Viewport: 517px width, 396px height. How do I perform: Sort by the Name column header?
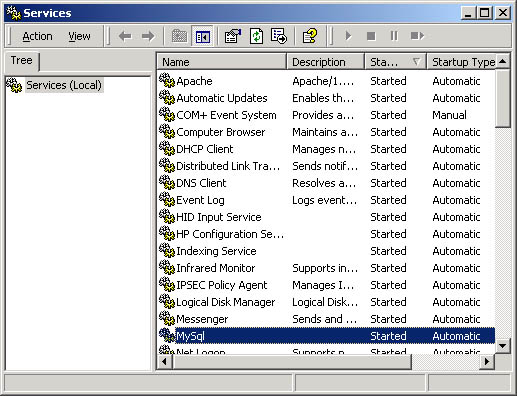pyautogui.click(x=221, y=62)
